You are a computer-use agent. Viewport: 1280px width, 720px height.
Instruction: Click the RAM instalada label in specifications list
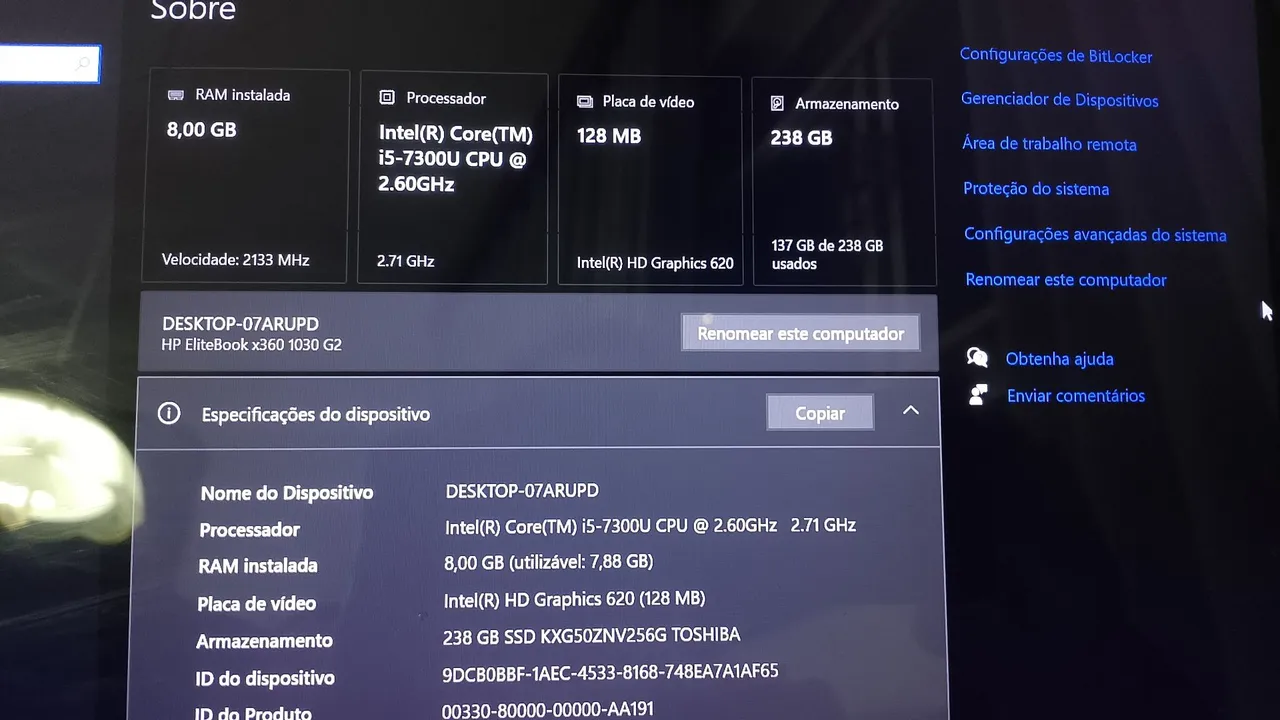[258, 566]
